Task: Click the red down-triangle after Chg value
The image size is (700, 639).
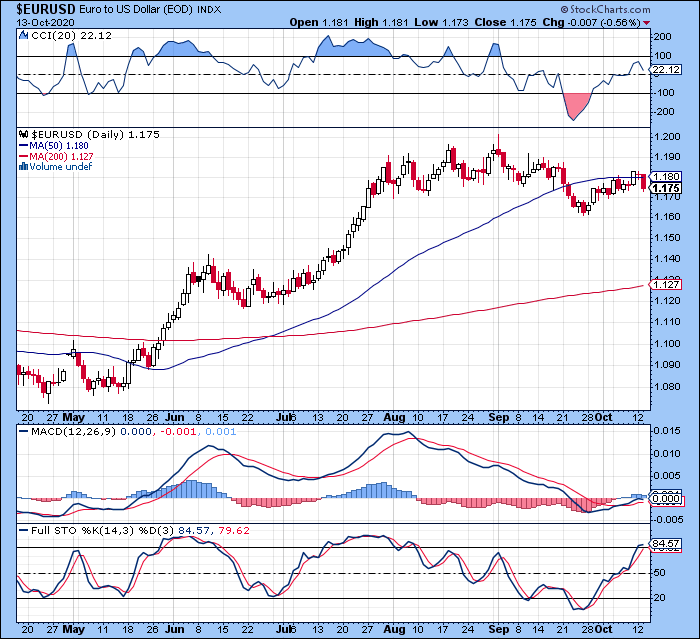Action: (647, 23)
